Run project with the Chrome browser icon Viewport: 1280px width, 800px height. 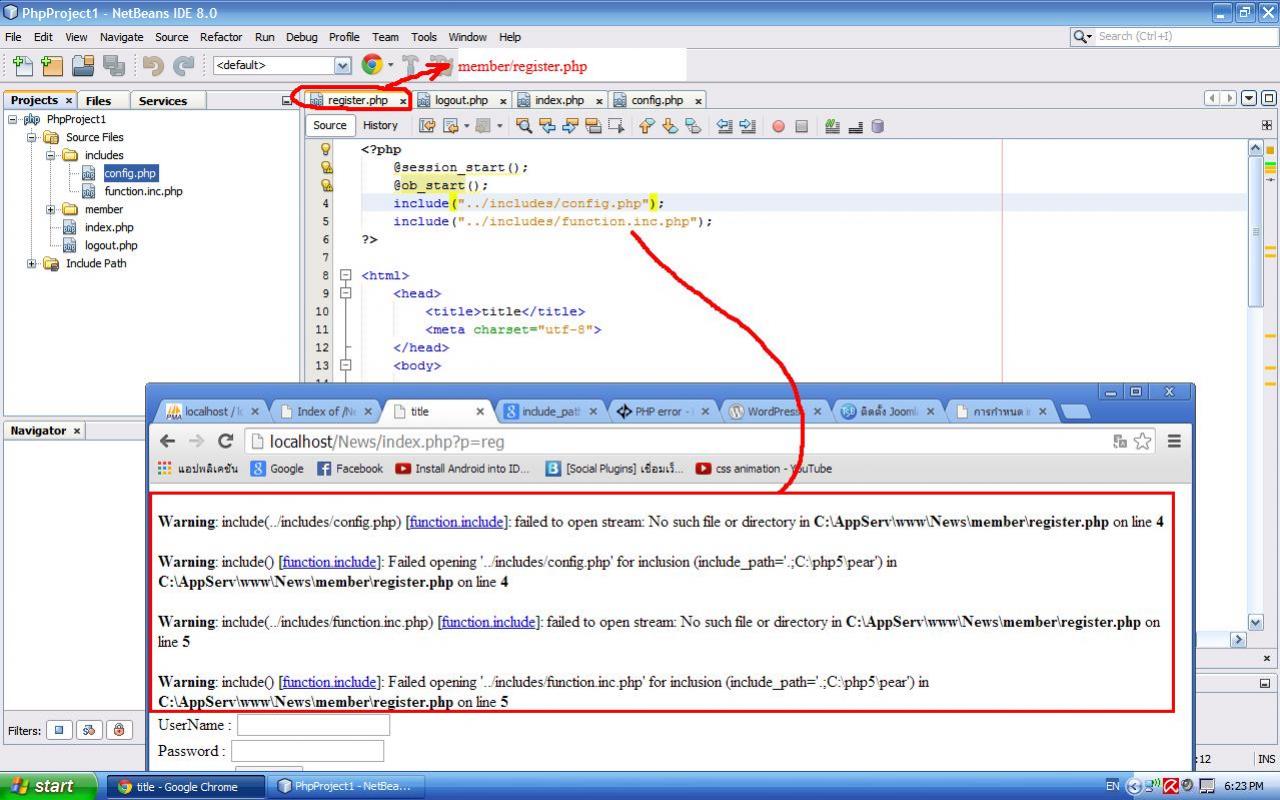coord(372,65)
